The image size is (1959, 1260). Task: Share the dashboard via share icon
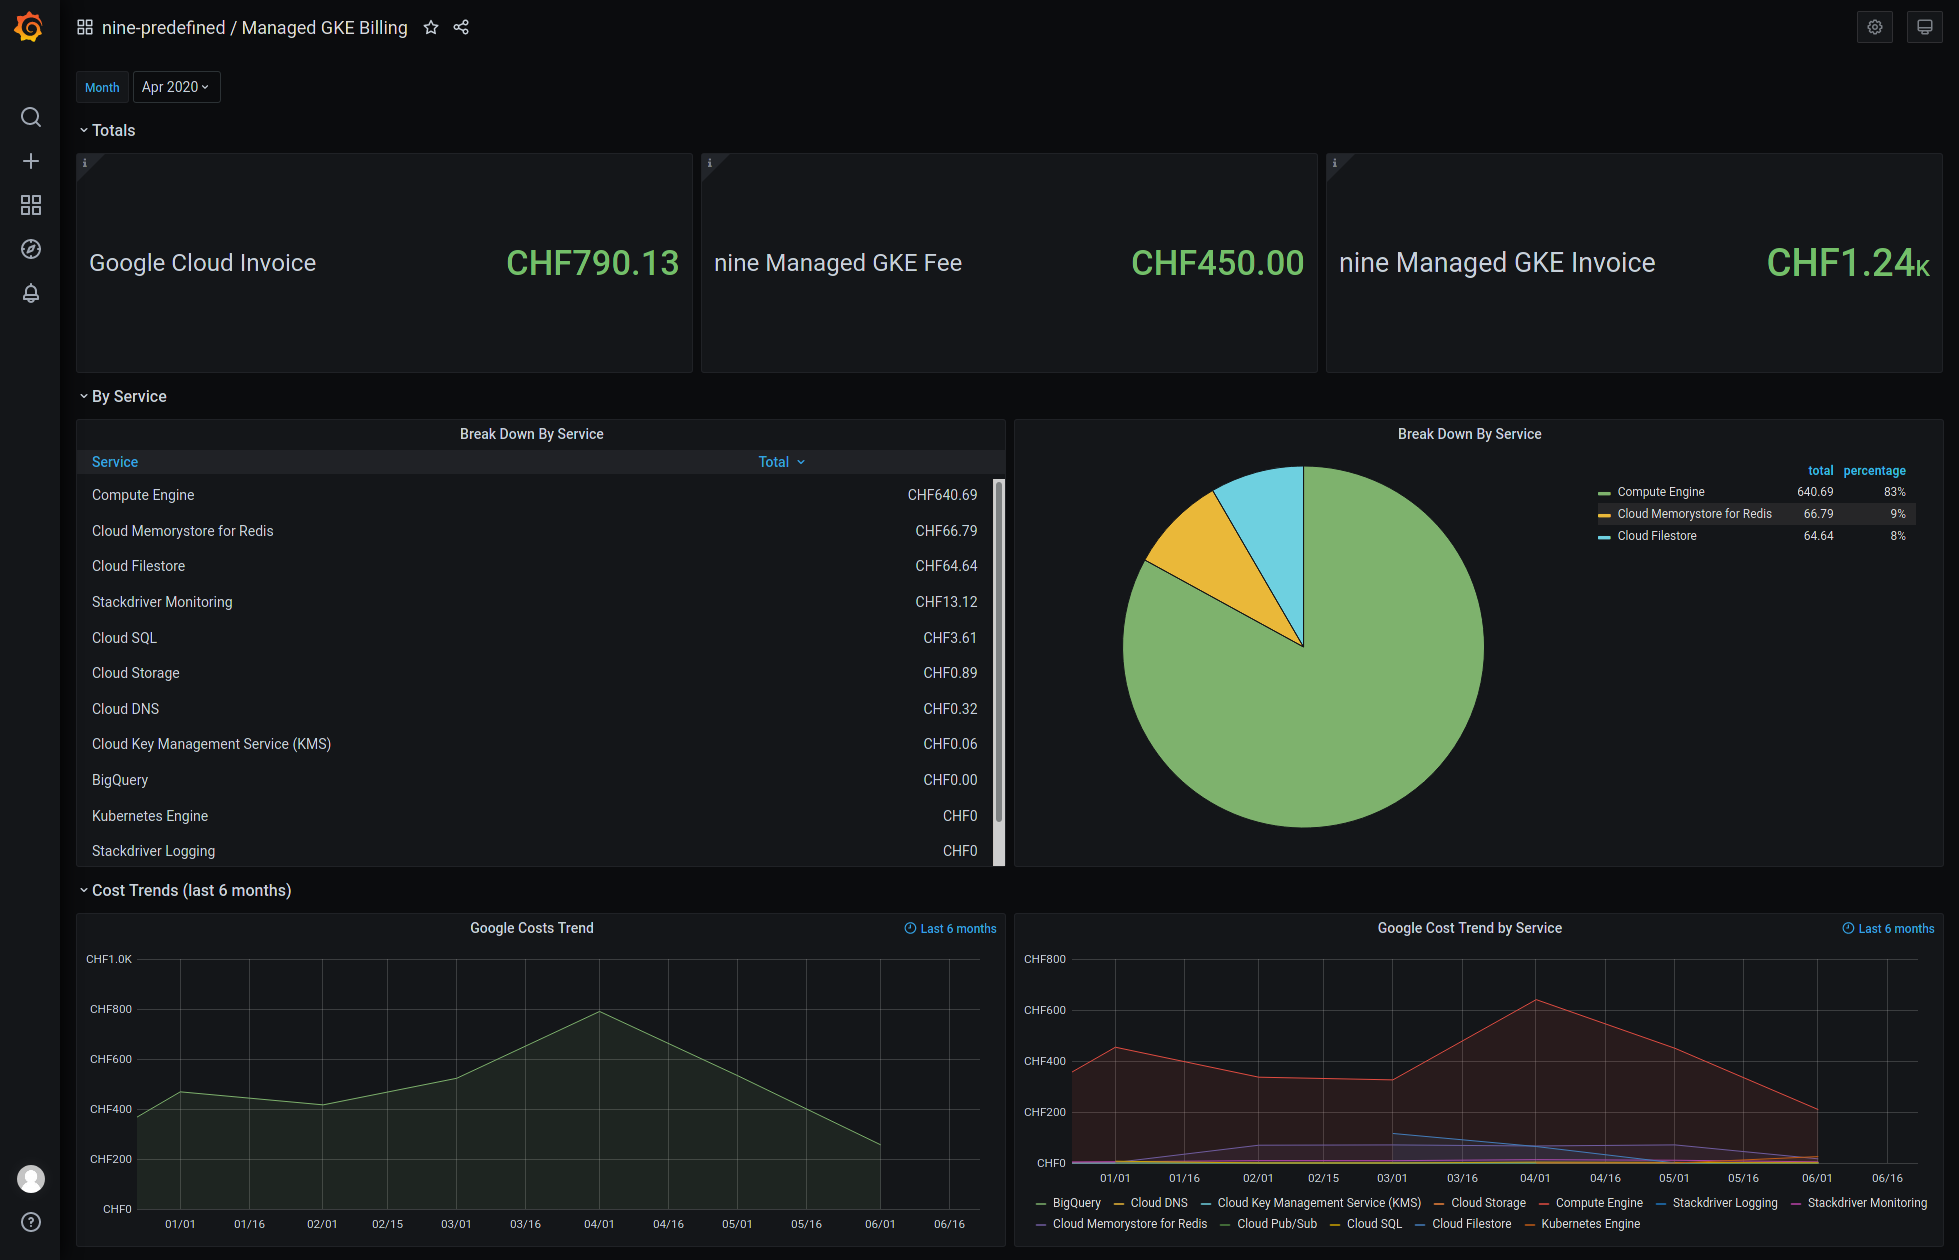point(461,27)
